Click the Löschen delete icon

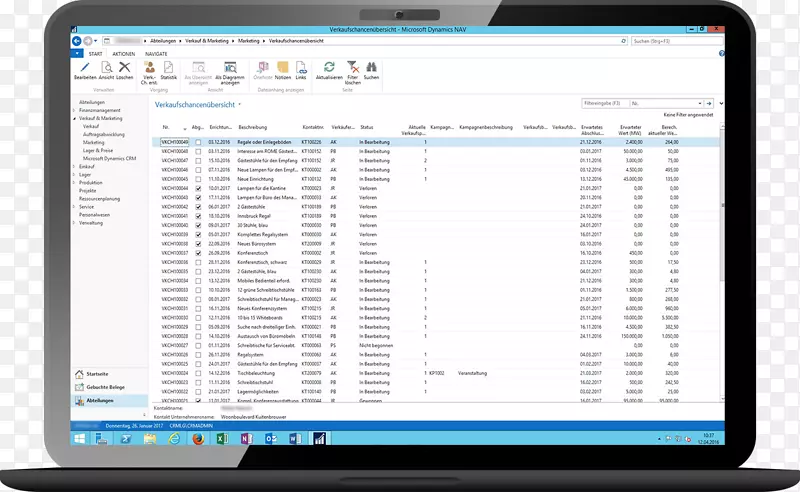point(124,67)
